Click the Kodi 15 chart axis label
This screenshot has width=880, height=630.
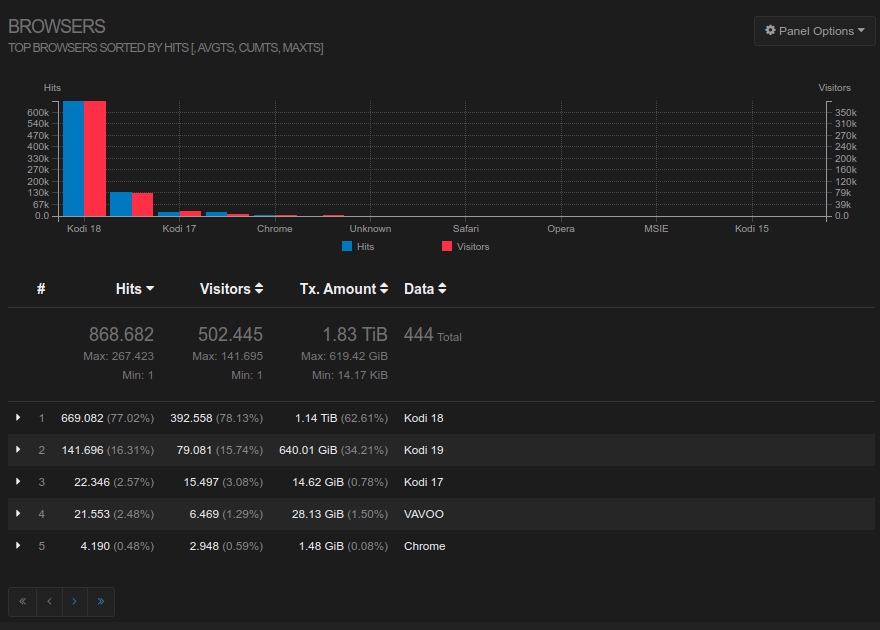coord(751,228)
